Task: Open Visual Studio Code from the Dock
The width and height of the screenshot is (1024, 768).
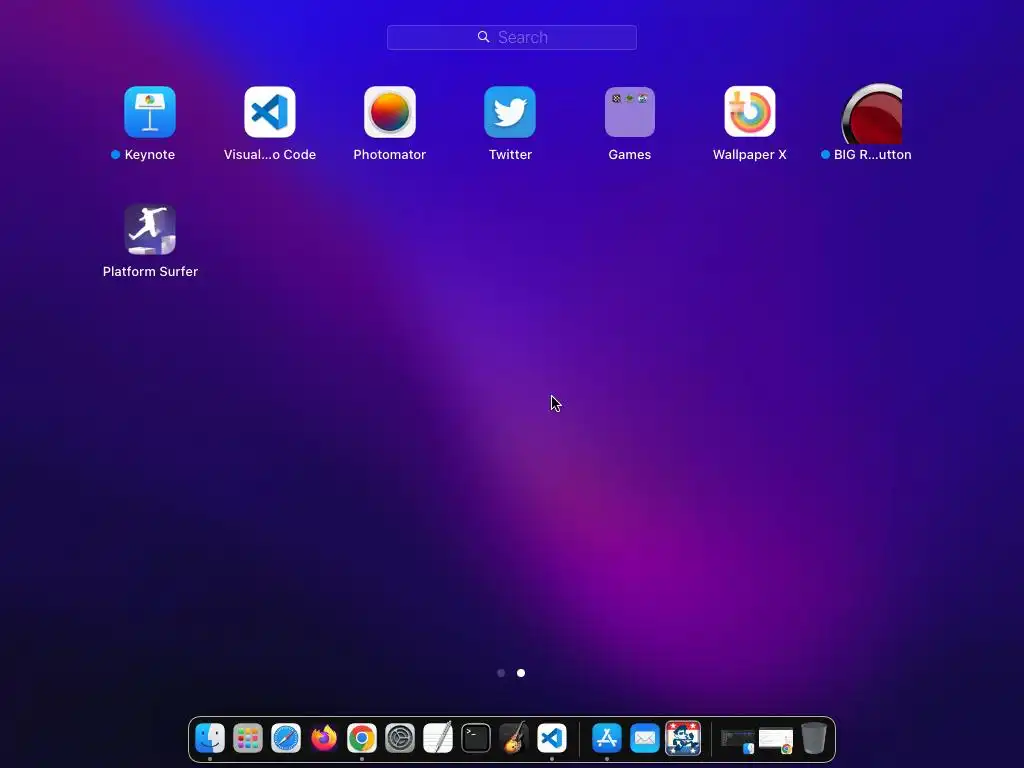Action: (552, 739)
